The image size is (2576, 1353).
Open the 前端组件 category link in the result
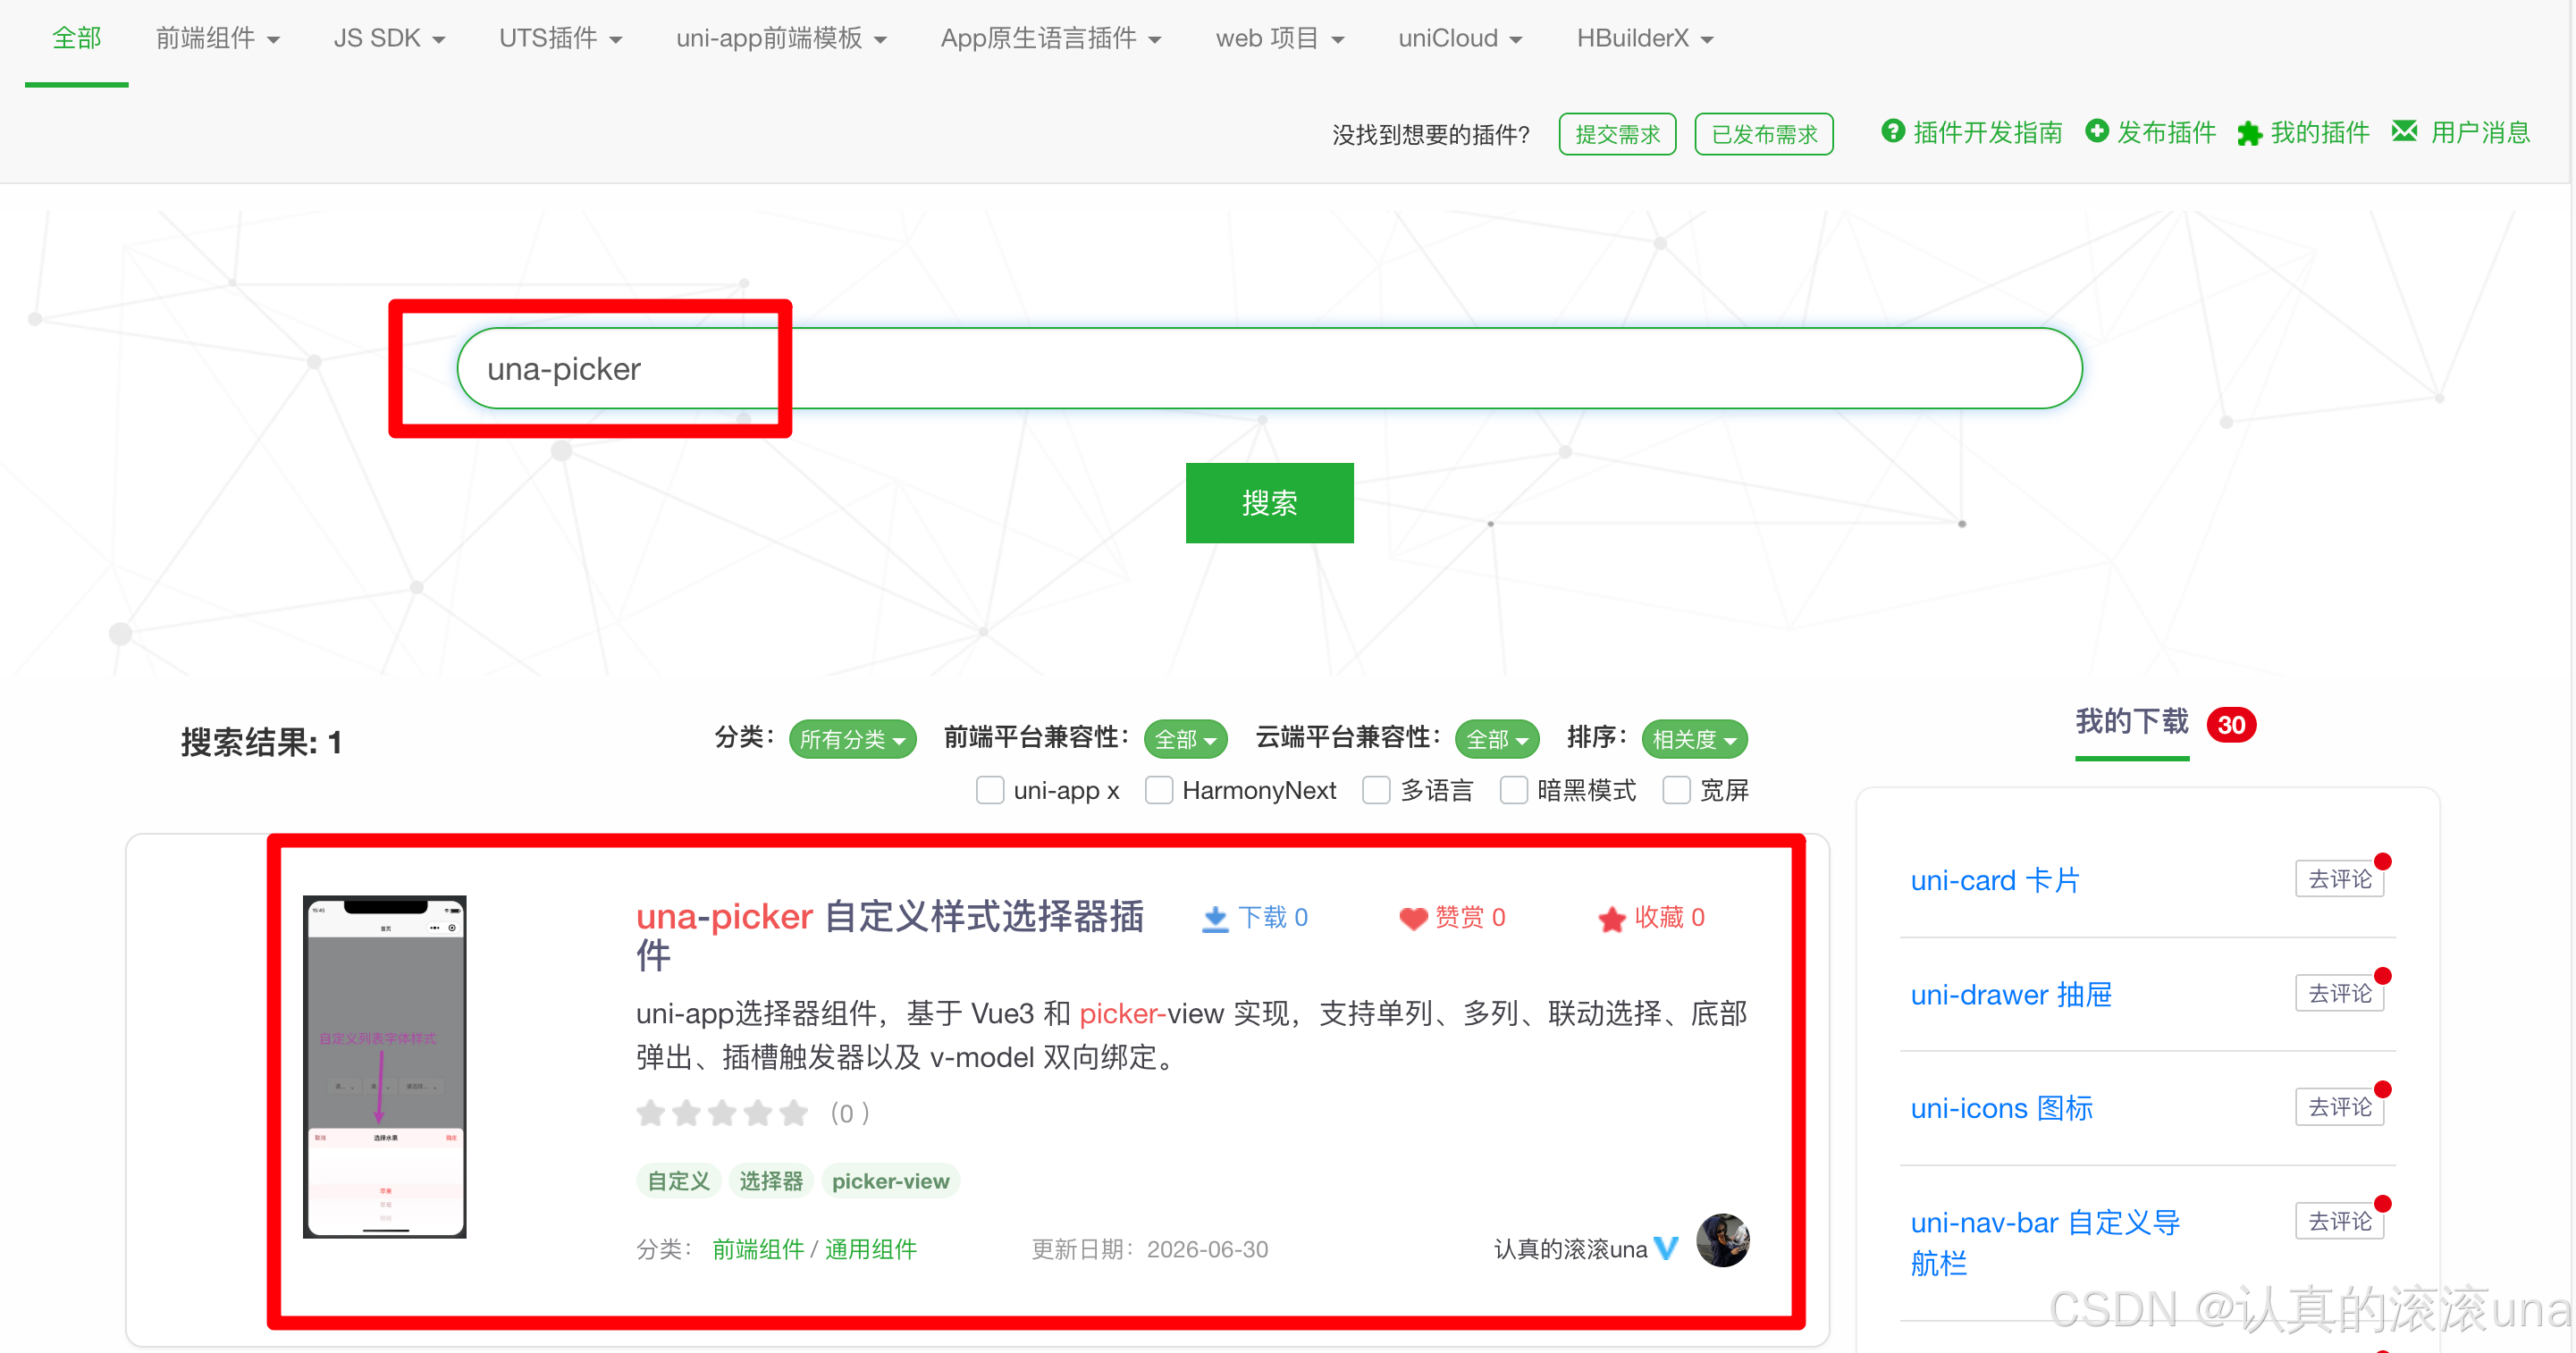[x=758, y=1249]
